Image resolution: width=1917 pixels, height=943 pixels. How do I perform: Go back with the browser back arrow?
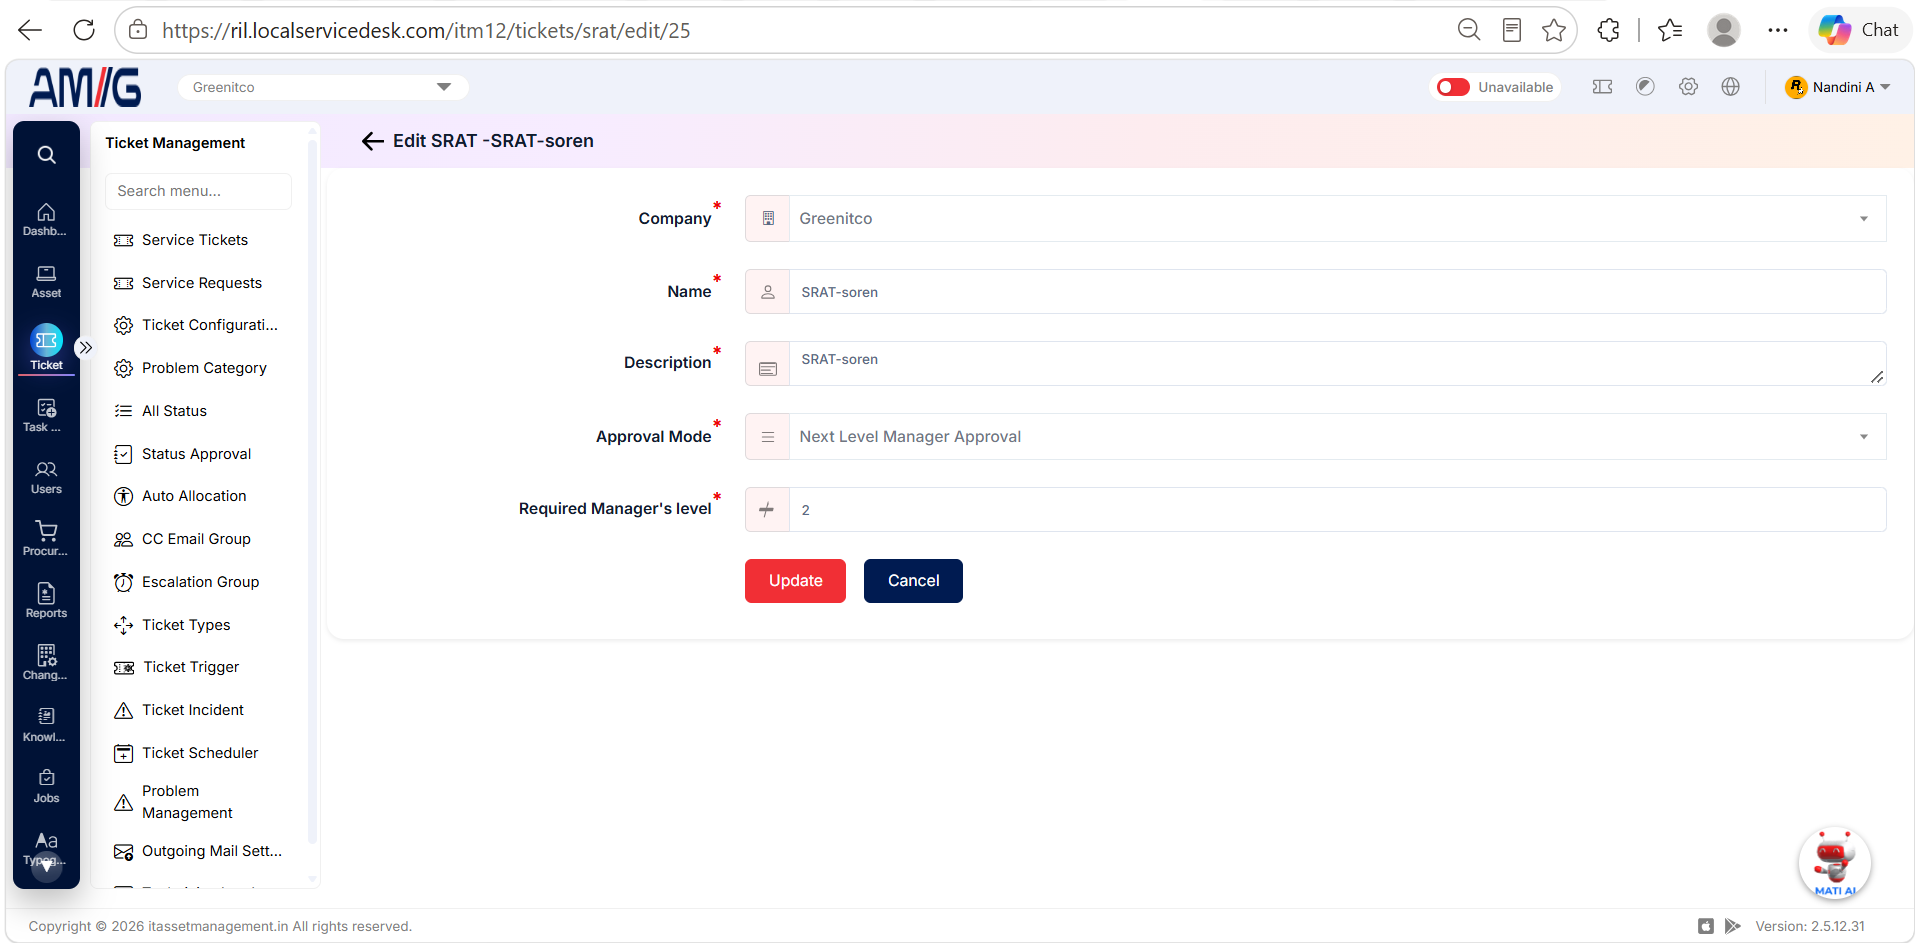point(30,30)
